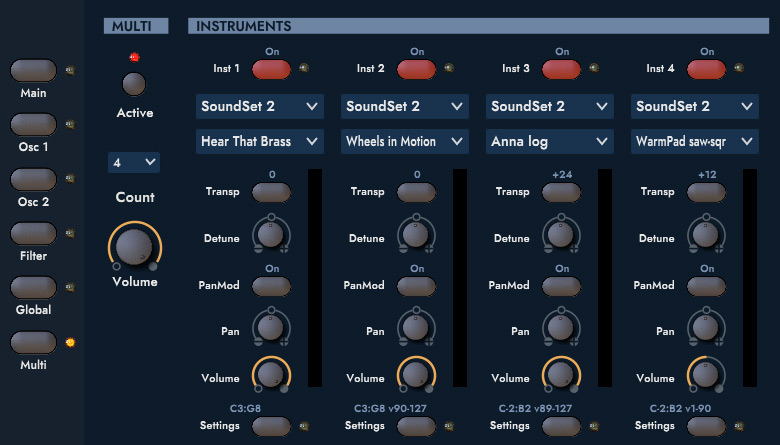Click the Inst 2 Detune knob
This screenshot has width=780, height=445.
tap(416, 235)
